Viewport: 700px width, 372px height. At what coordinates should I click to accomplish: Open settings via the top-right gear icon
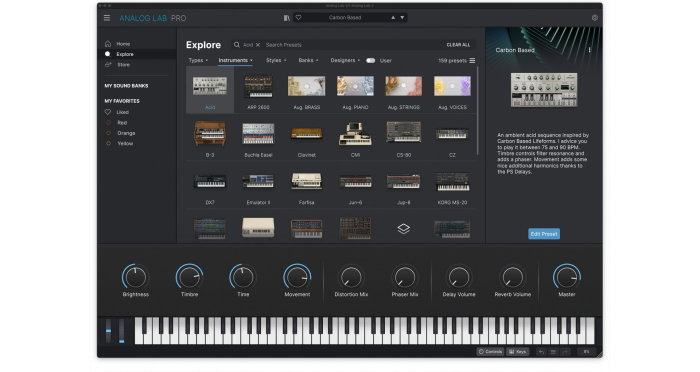(x=595, y=18)
